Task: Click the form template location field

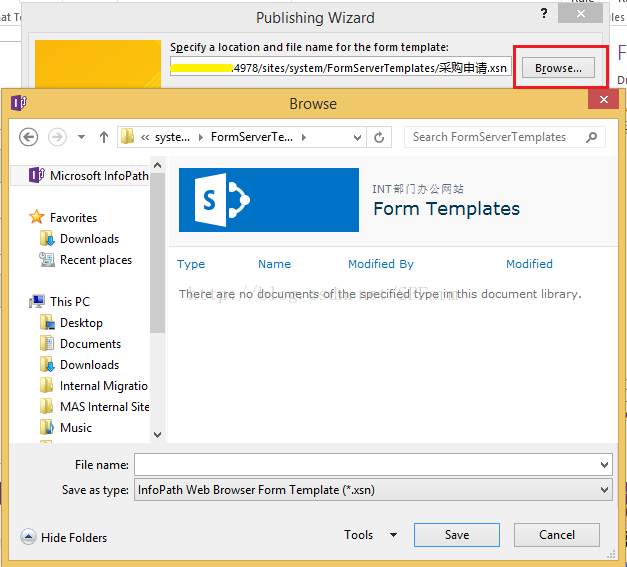Action: point(341,67)
